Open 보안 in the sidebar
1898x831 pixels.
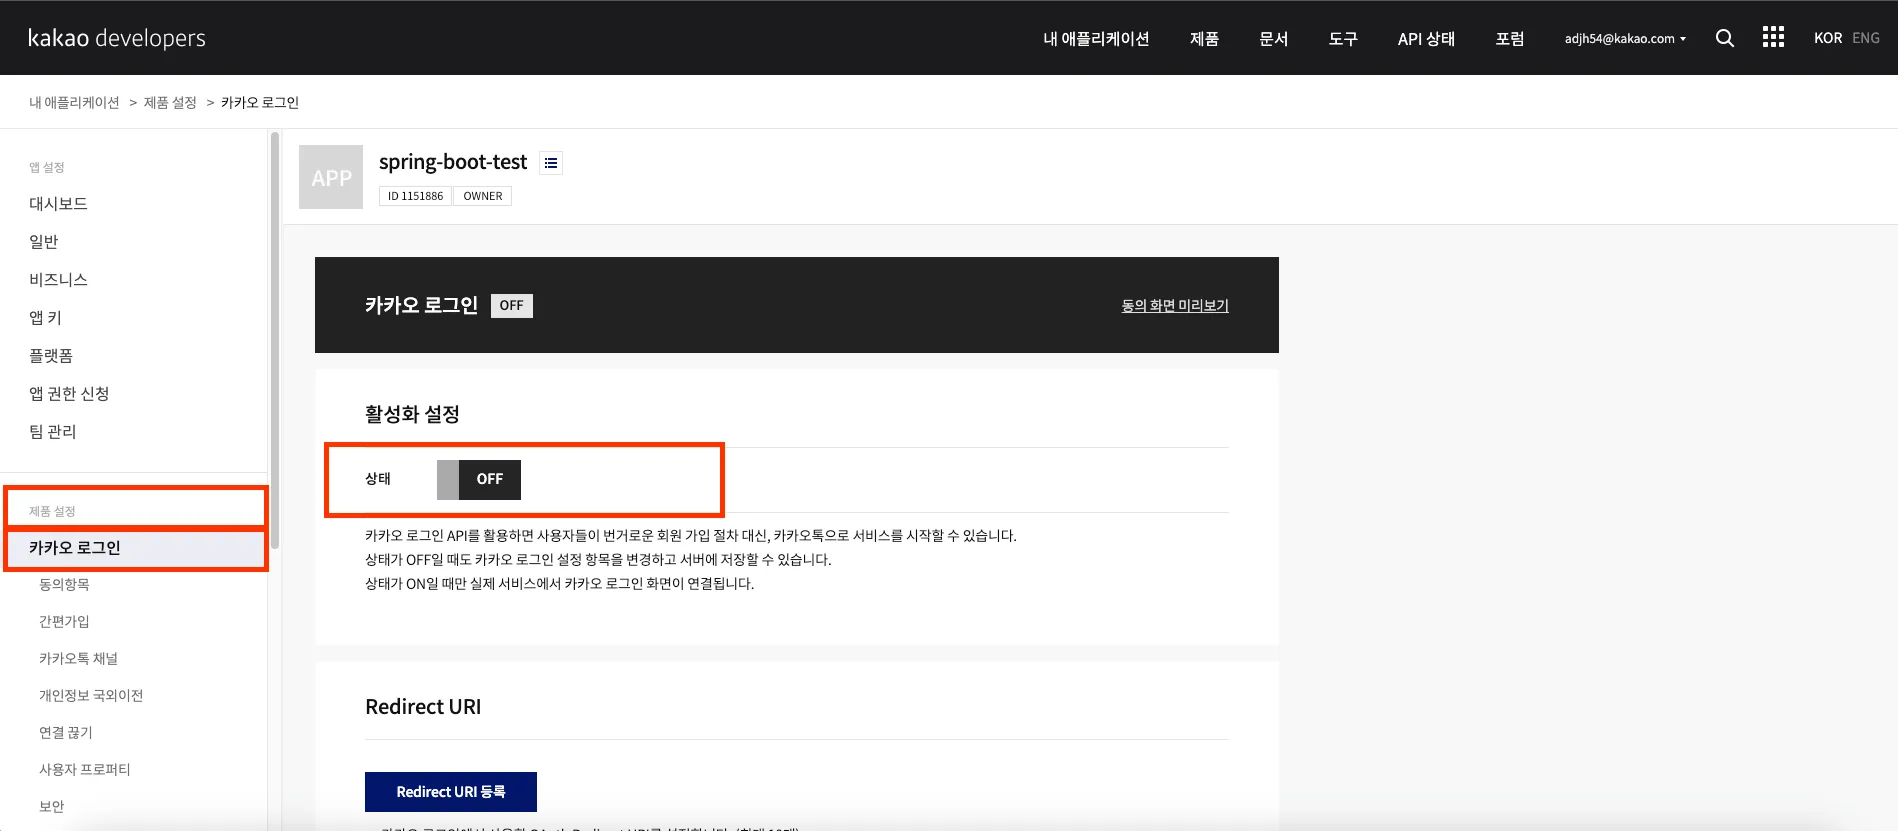pyautogui.click(x=51, y=806)
